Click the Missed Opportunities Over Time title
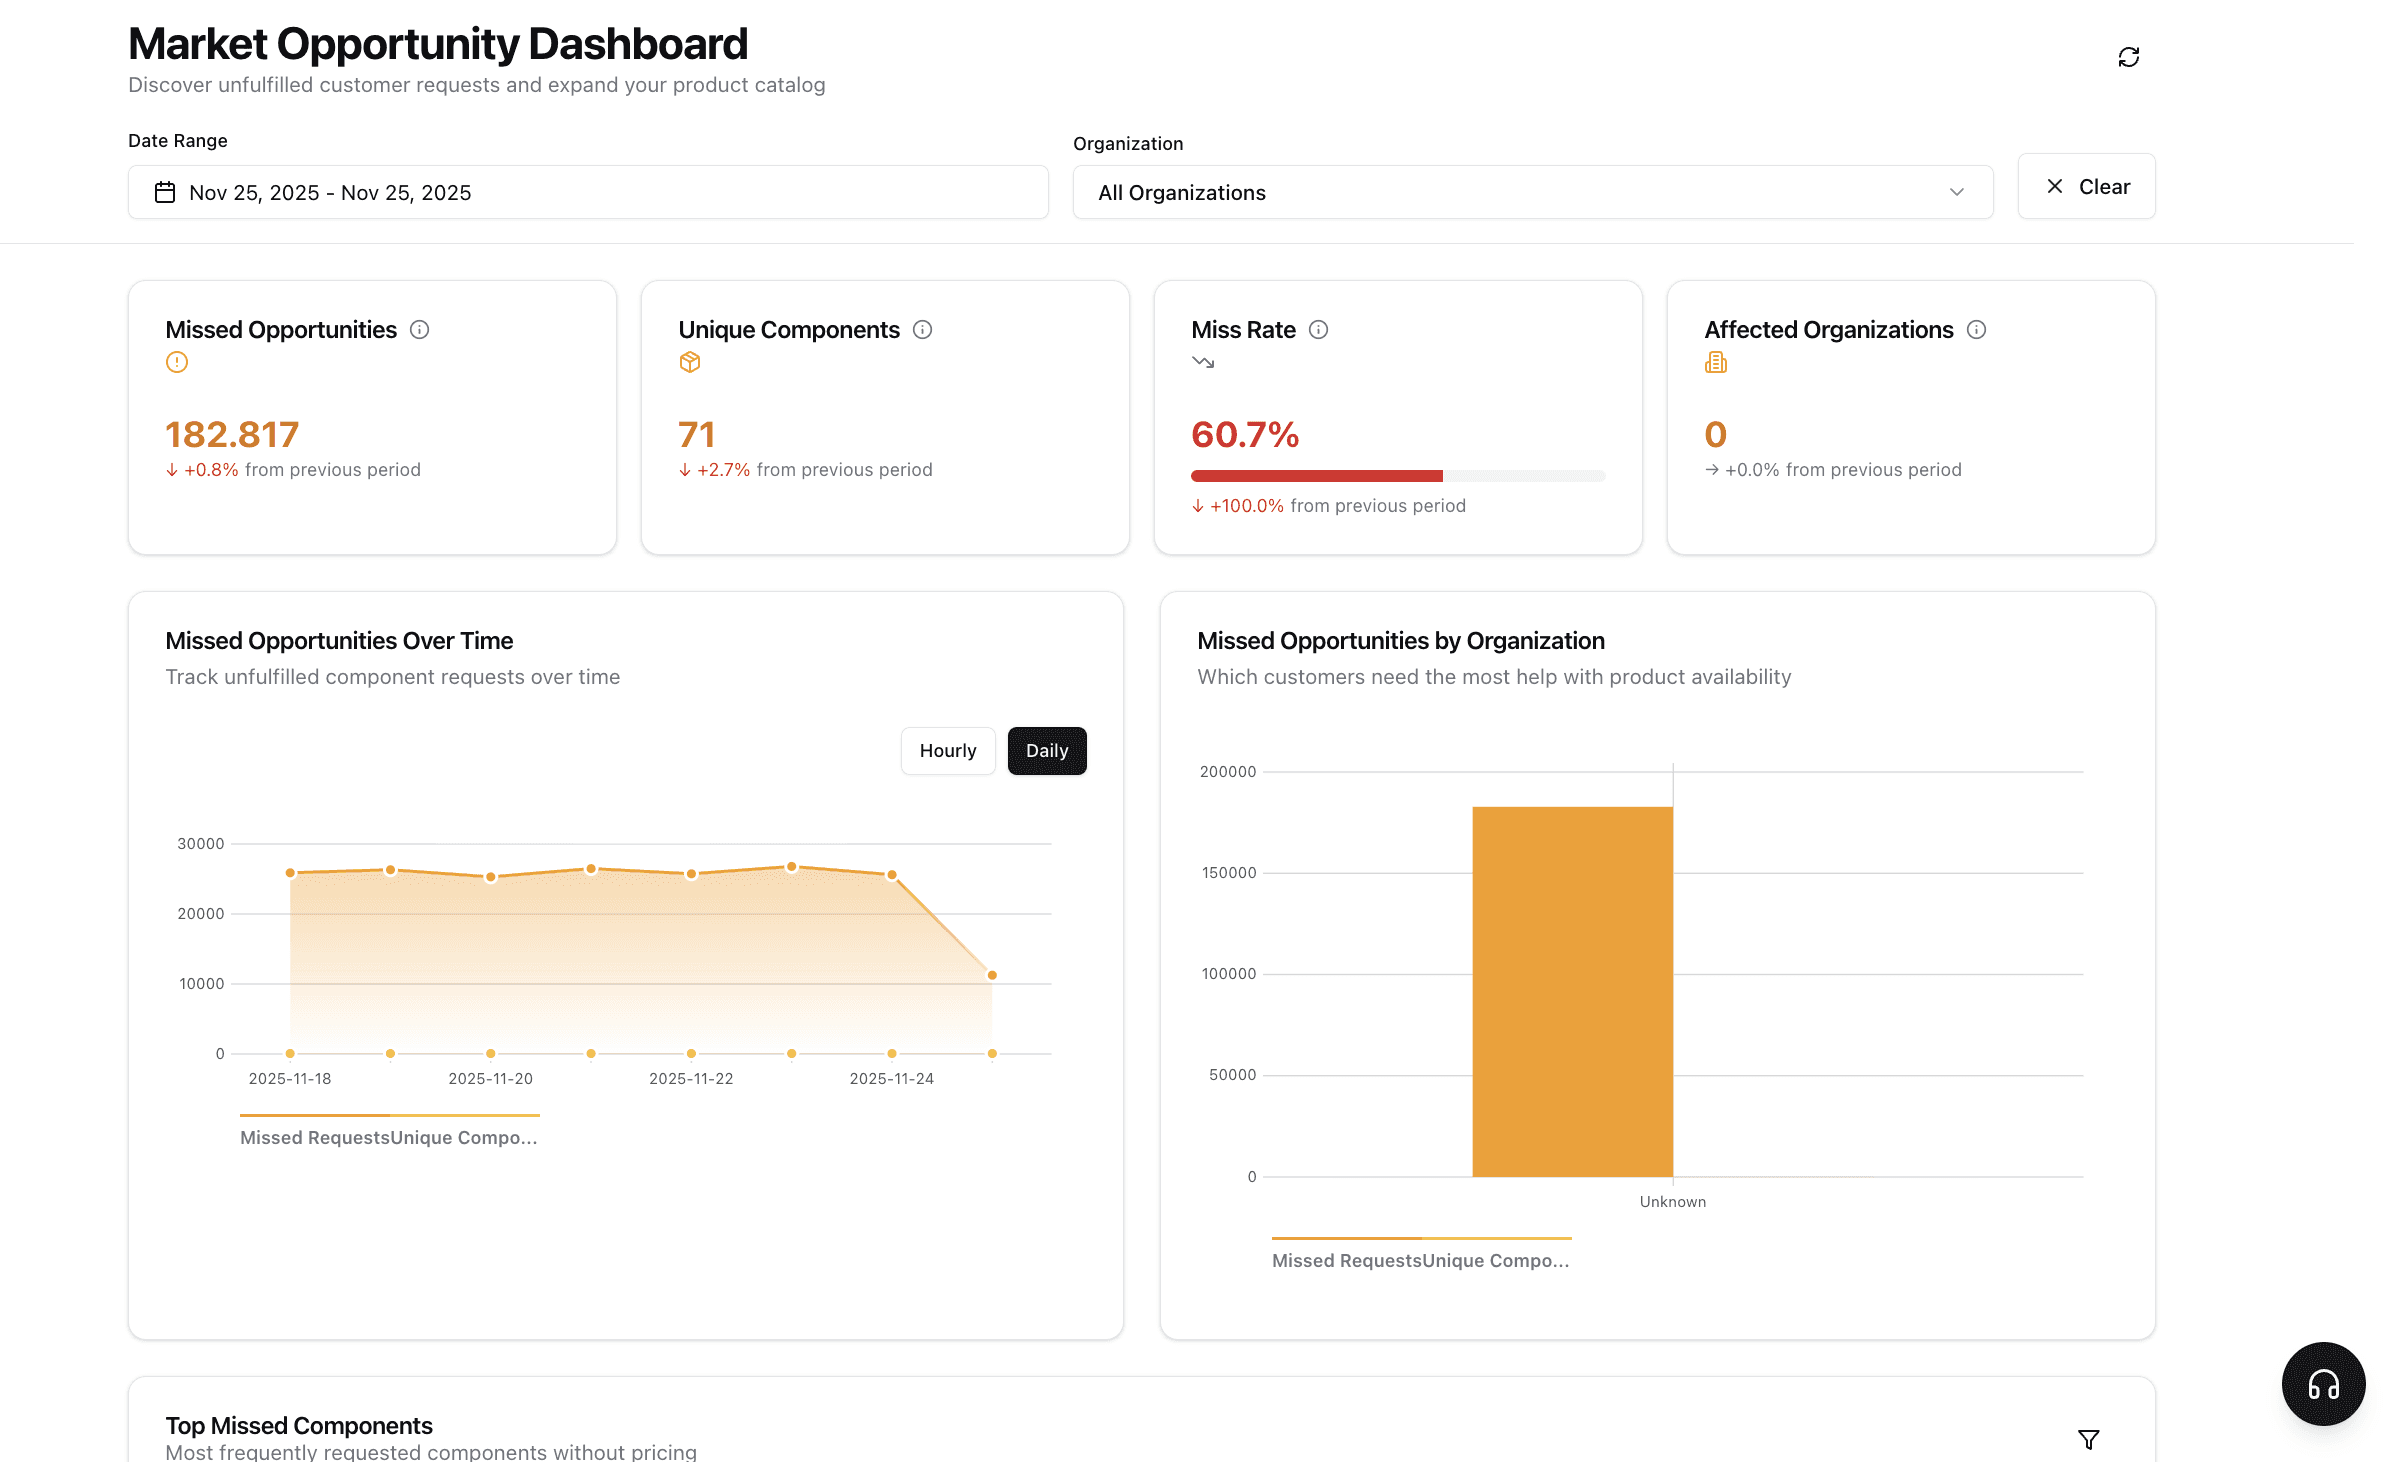 coord(339,641)
